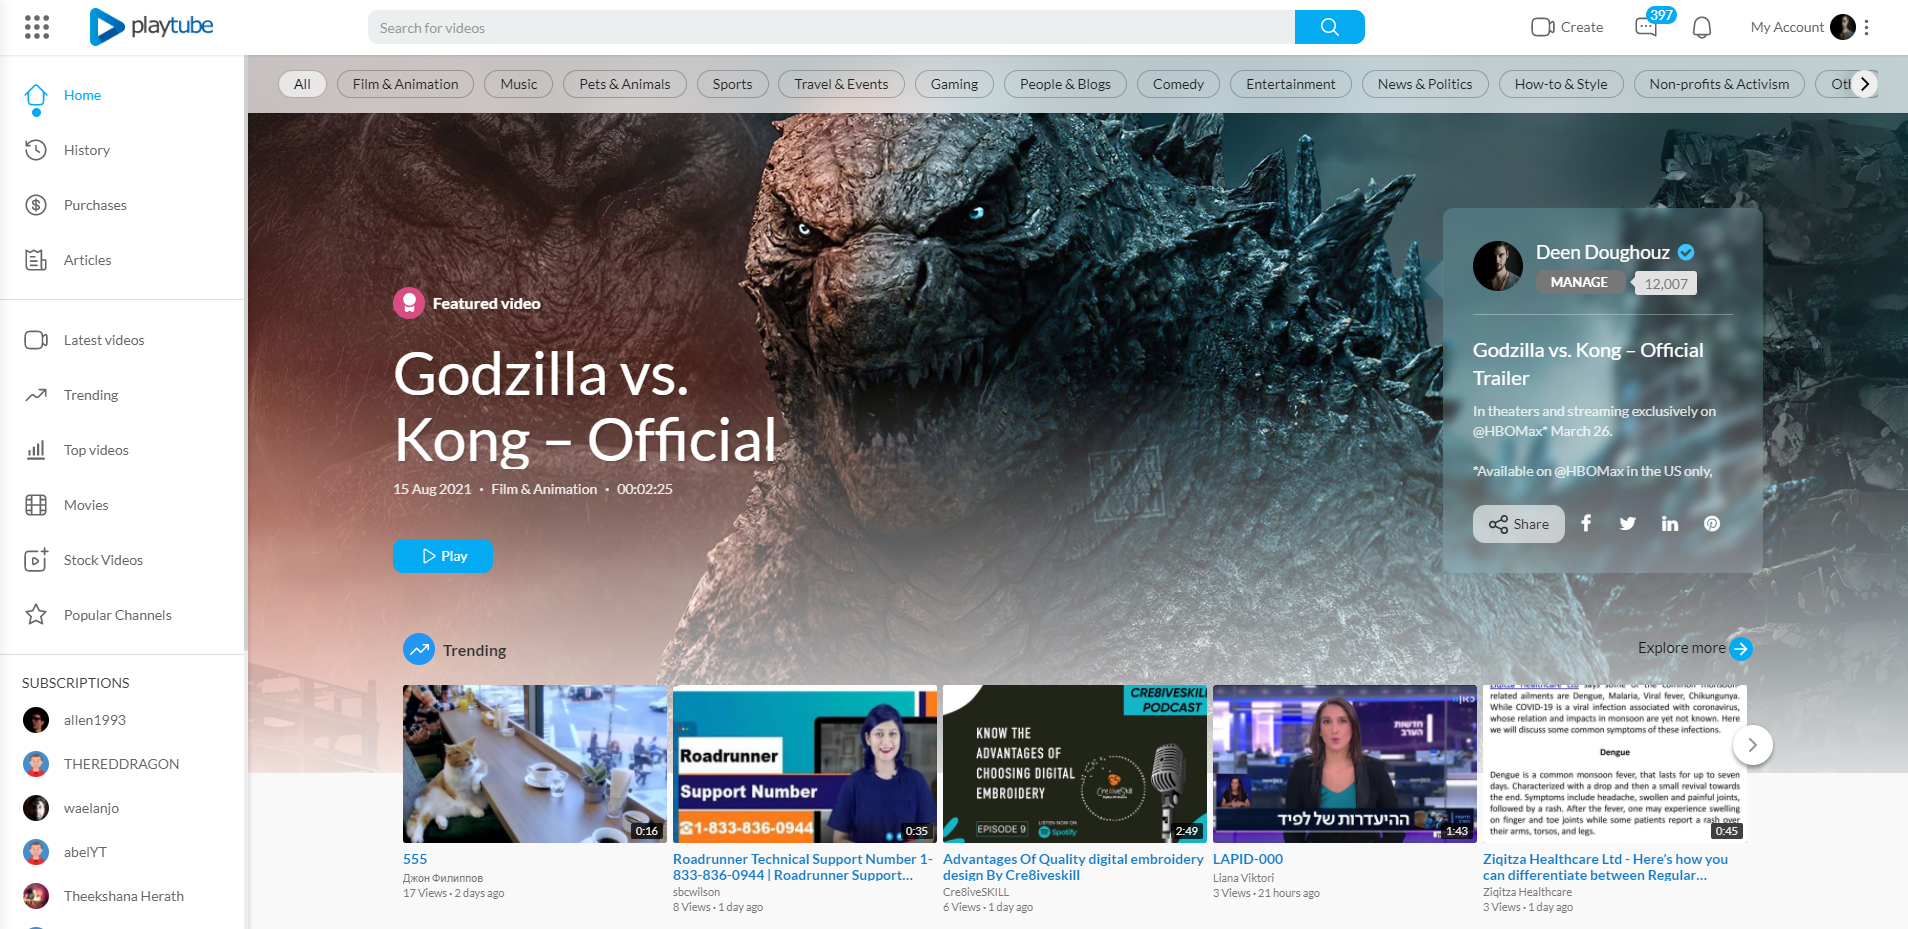Open the notifications bell
The height and width of the screenshot is (929, 1908).
click(x=1701, y=27)
